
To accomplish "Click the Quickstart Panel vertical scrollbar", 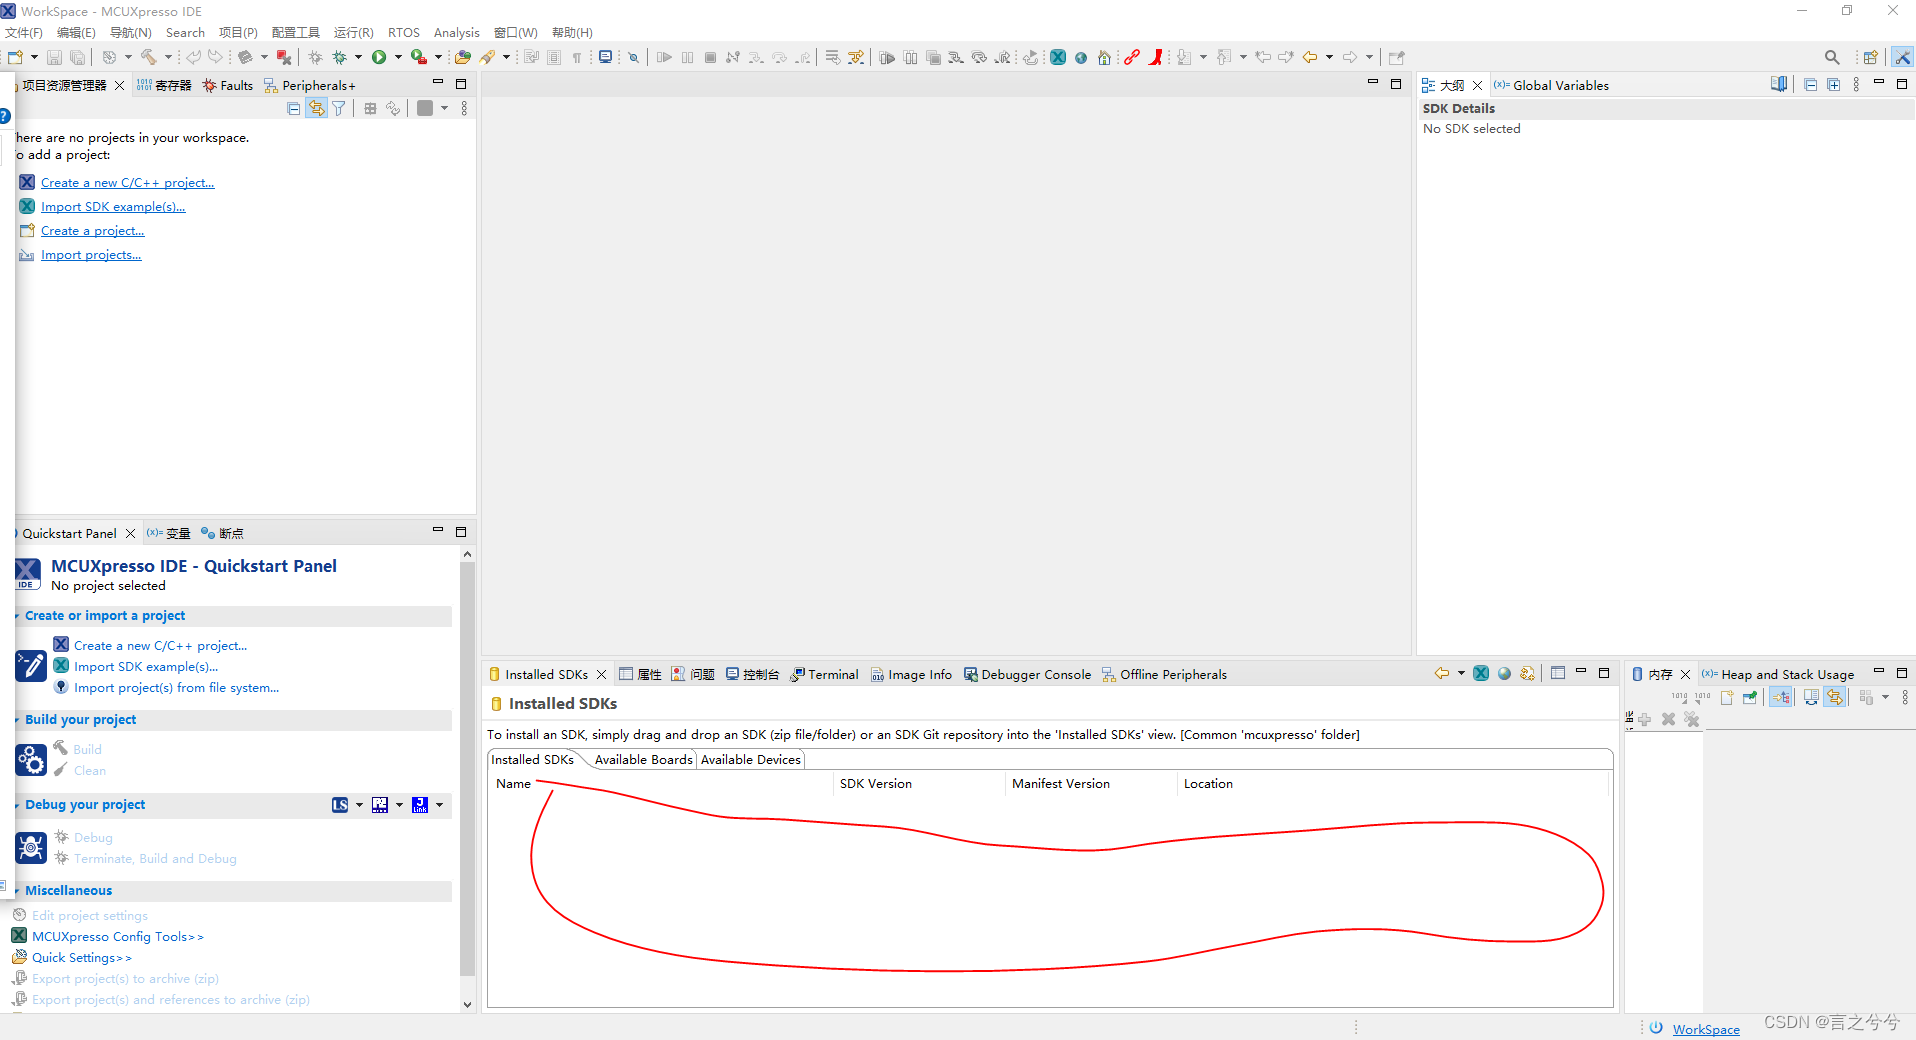I will pyautogui.click(x=467, y=770).
